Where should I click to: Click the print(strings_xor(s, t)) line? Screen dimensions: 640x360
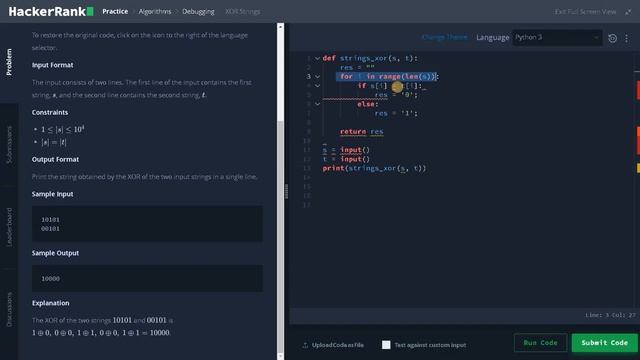pyautogui.click(x=374, y=168)
